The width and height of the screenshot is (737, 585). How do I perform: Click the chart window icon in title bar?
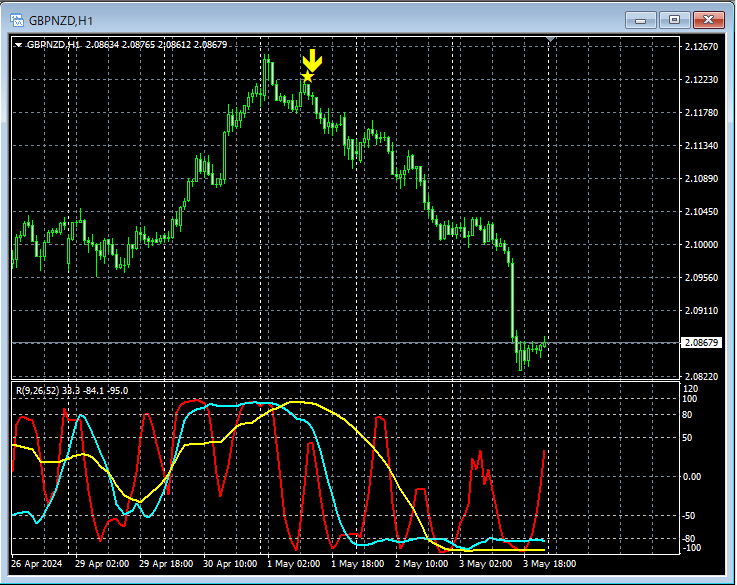click(x=17, y=19)
